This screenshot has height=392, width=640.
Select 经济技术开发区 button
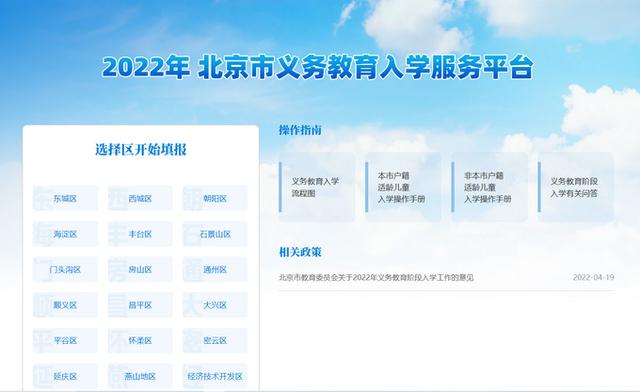click(x=215, y=376)
